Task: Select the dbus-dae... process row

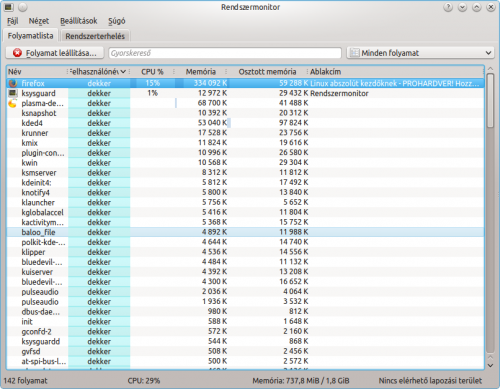Action: [245, 312]
